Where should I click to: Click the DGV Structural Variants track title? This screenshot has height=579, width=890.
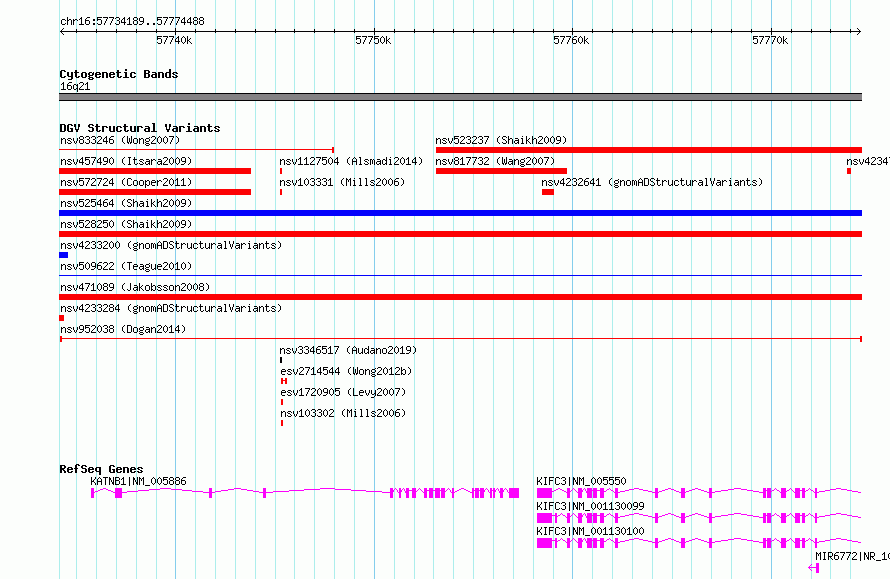point(140,128)
